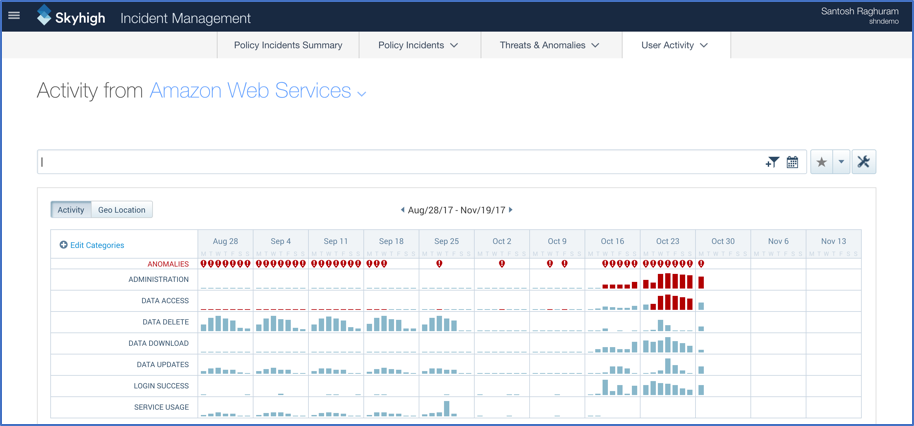This screenshot has width=914, height=426.
Task: Open Policy Incidents Summary tab
Action: tap(288, 45)
